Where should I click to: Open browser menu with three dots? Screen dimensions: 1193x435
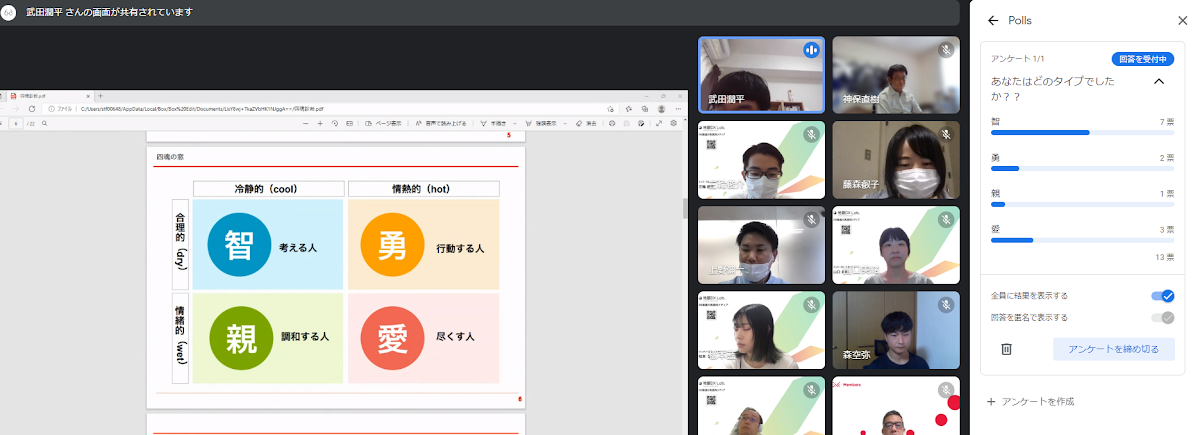[x=678, y=109]
